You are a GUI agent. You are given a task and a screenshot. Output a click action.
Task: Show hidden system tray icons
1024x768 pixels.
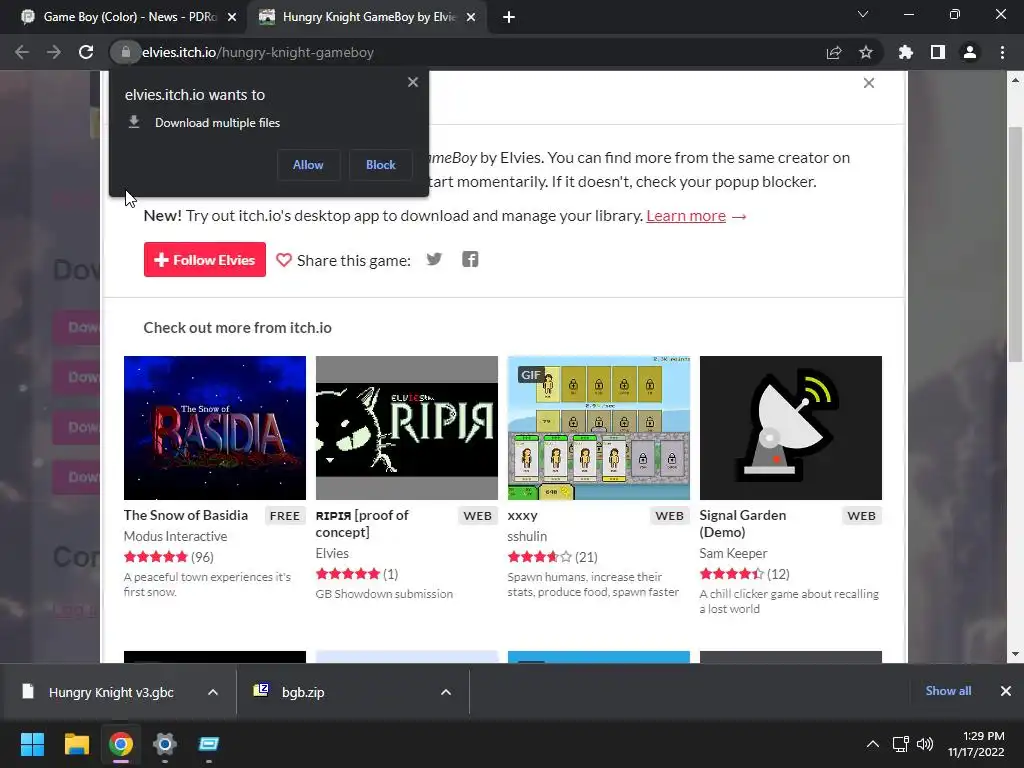[872, 744]
